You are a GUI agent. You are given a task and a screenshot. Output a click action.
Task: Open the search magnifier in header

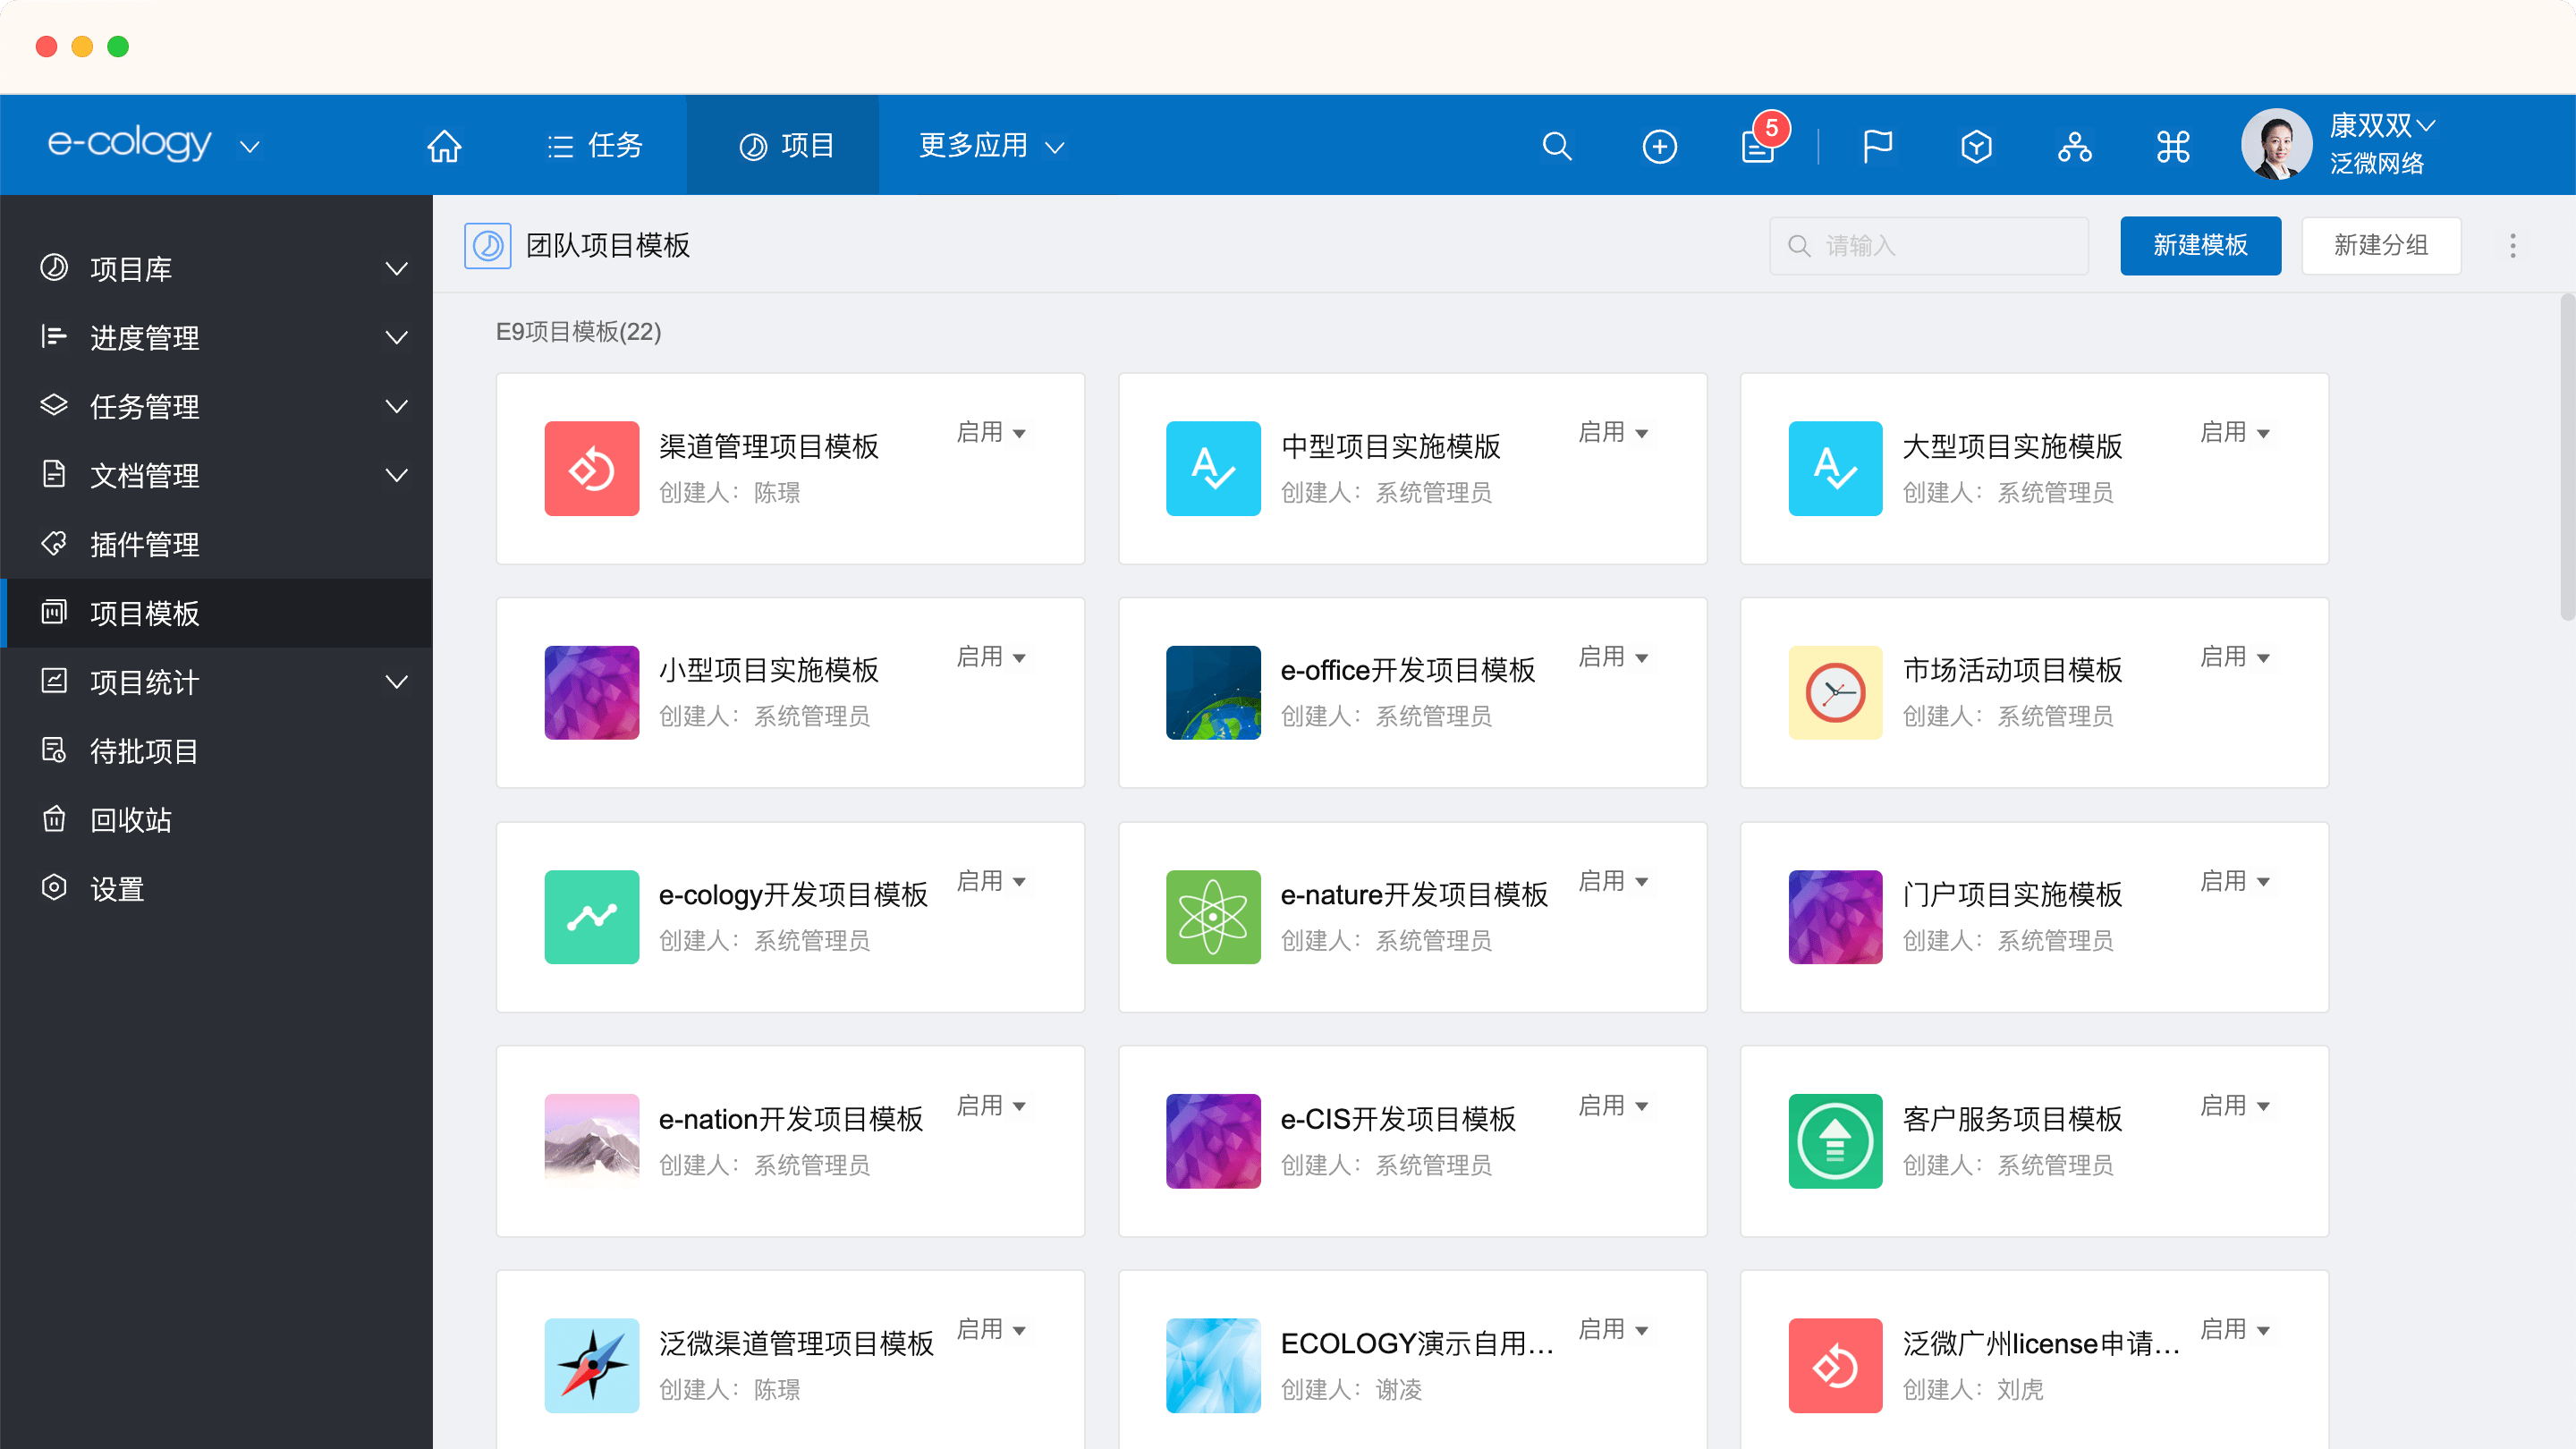coord(1557,146)
